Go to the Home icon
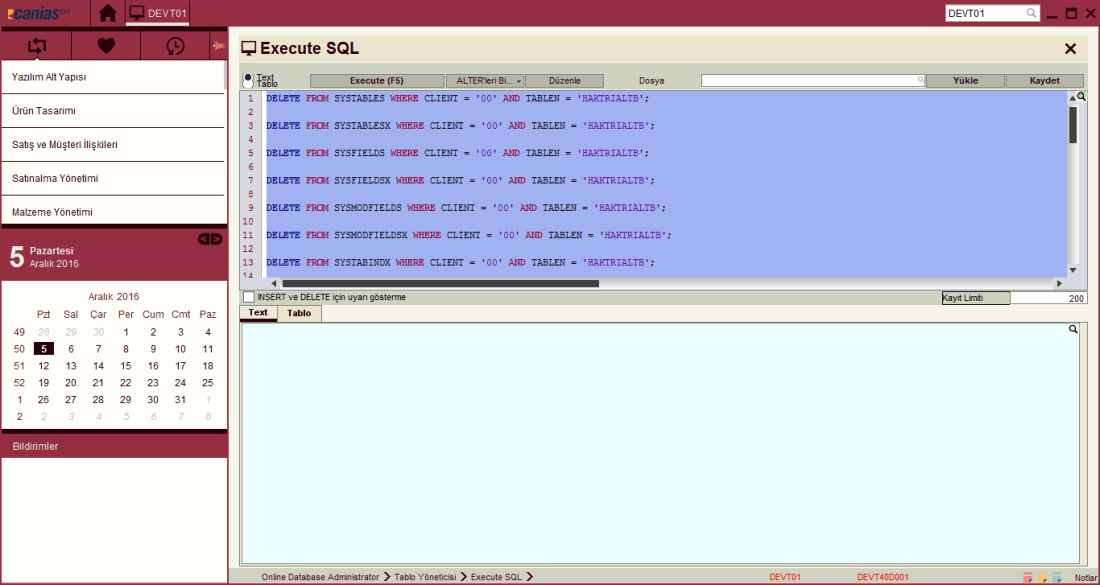The image size is (1100, 585). [108, 14]
